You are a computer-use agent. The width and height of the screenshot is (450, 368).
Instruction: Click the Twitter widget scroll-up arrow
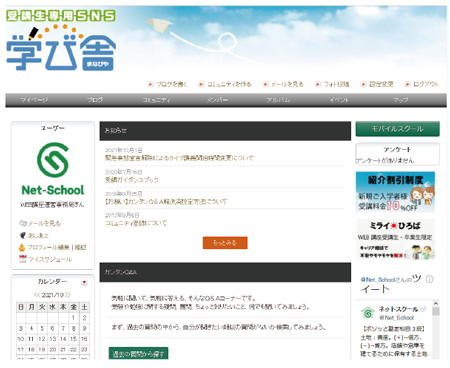436,303
